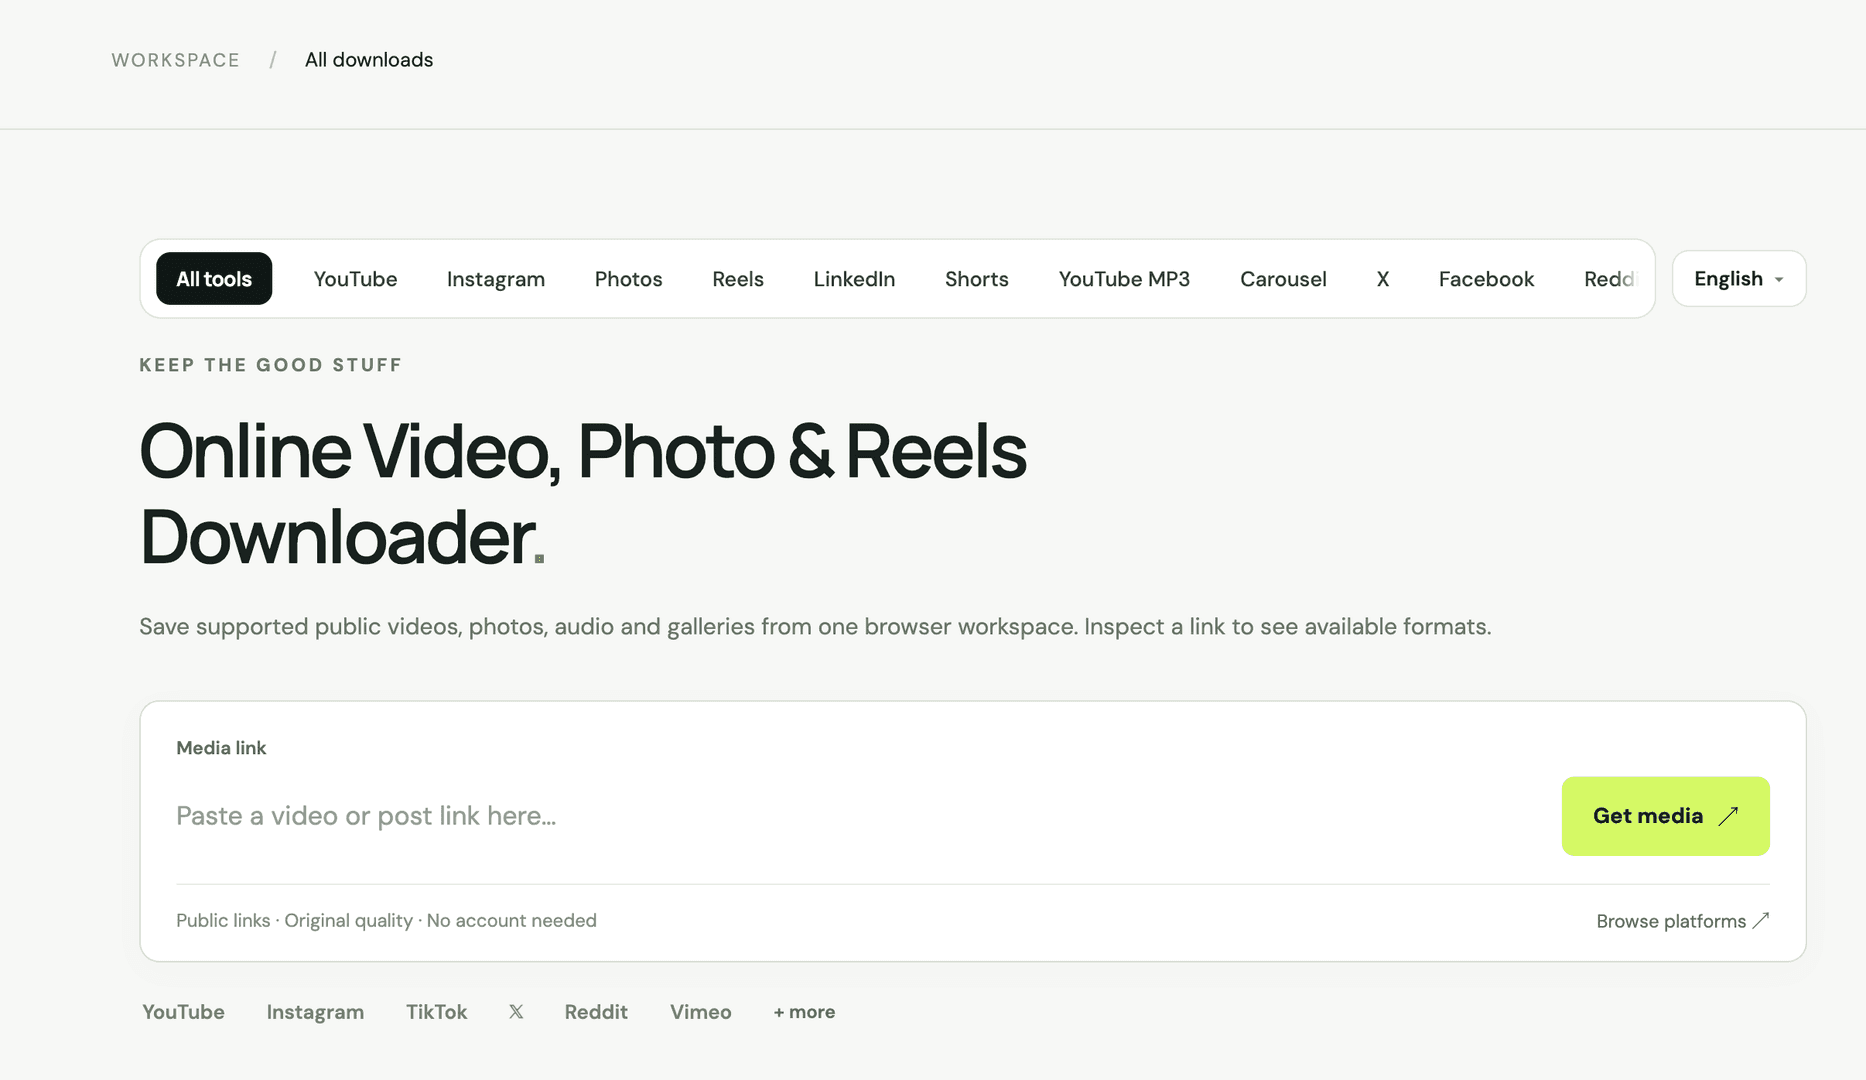This screenshot has height=1080, width=1866.
Task: Select the Photos tab
Action: [x=628, y=279]
